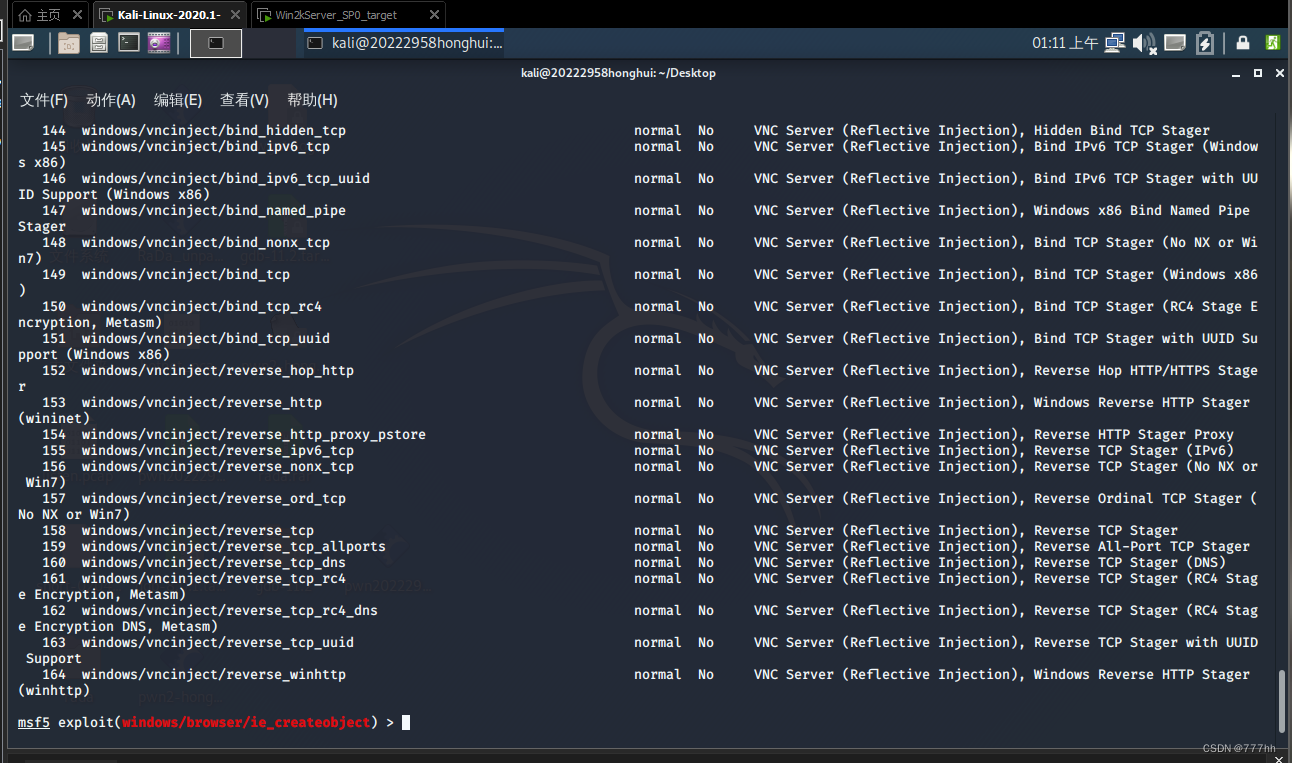Open the network connections tray icon
This screenshot has width=1292, height=763.
[x=1114, y=43]
